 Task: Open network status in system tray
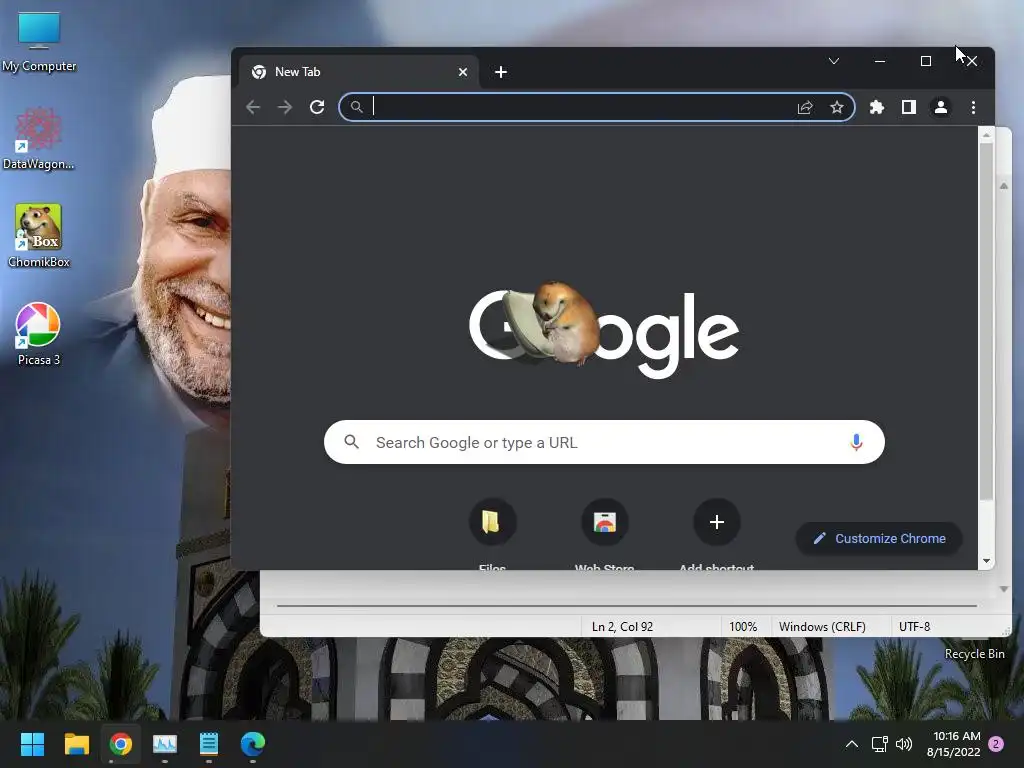coord(880,744)
